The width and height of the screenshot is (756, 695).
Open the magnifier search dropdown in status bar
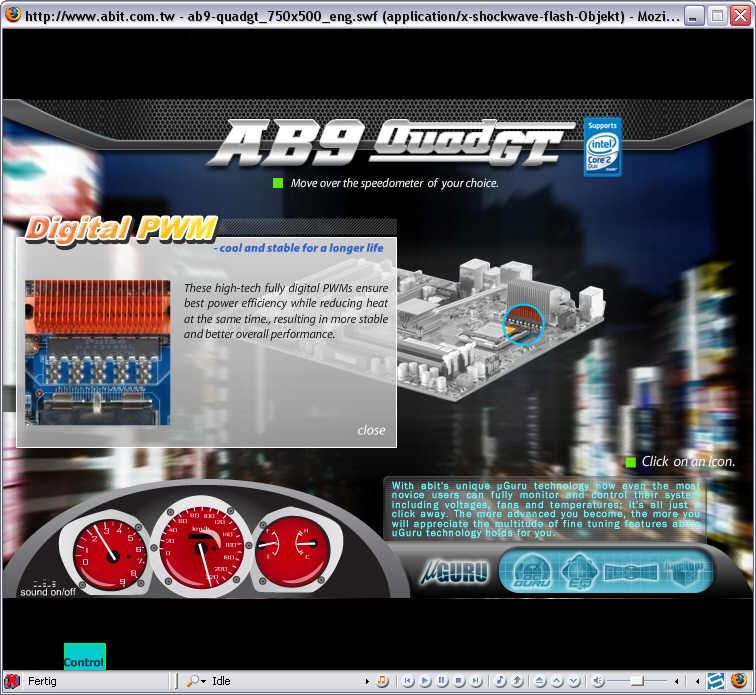(x=196, y=681)
